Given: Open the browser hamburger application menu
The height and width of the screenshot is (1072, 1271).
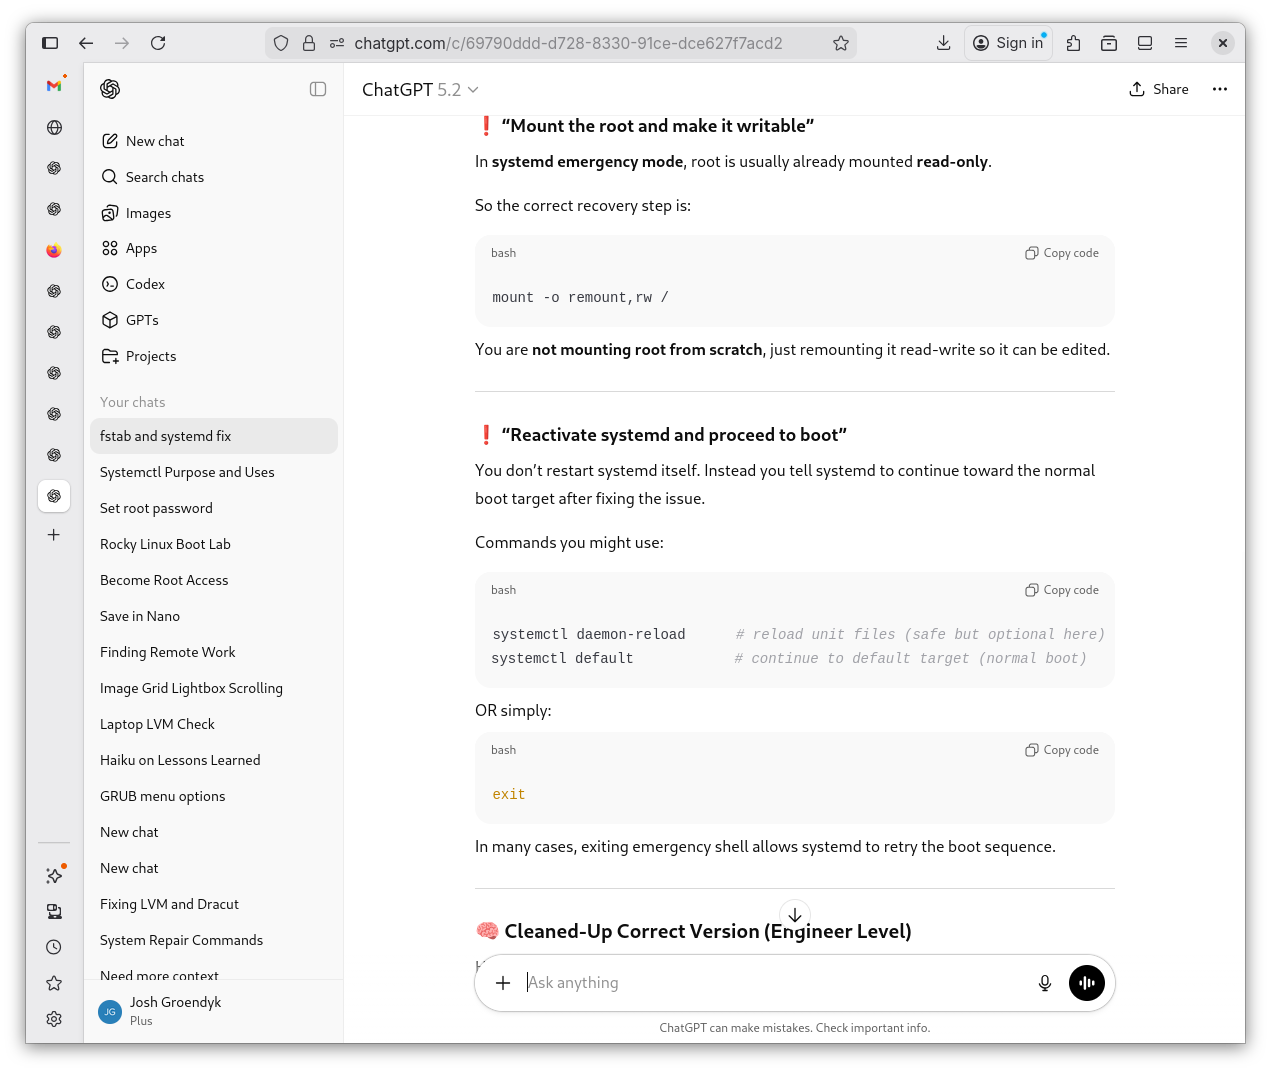Looking at the screenshot, I should point(1181,43).
